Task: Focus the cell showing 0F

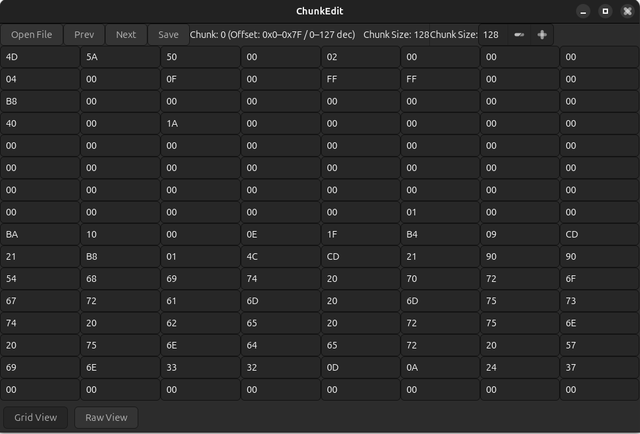Action: [200, 79]
